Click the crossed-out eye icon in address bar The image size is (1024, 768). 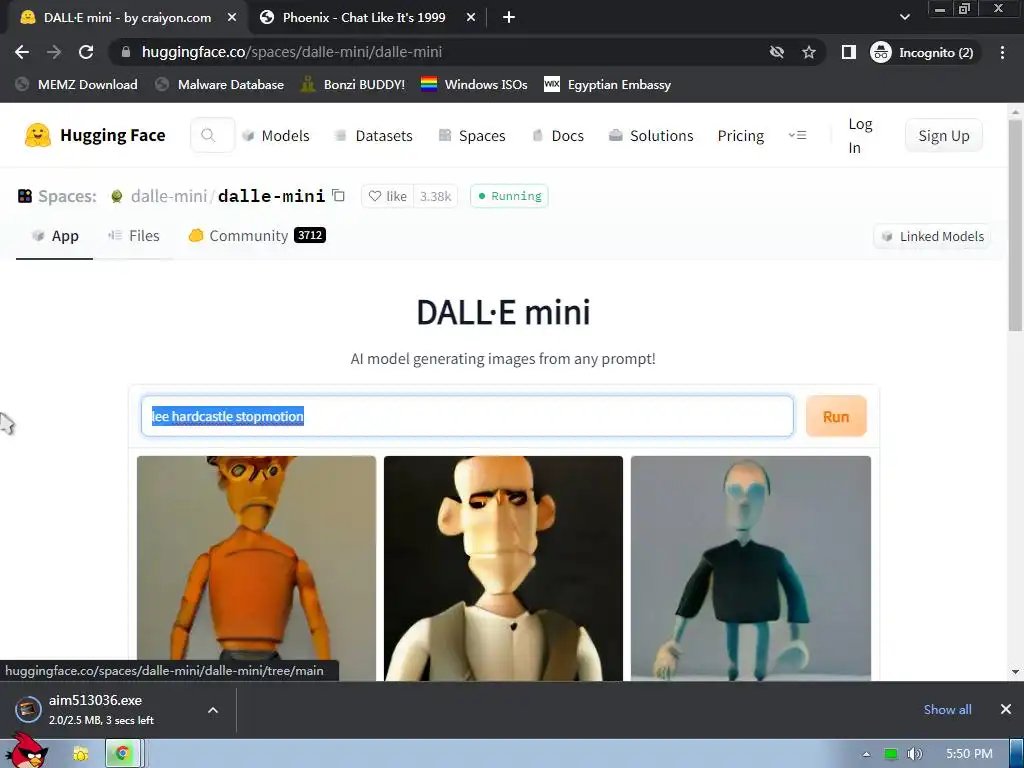pyautogui.click(x=776, y=52)
